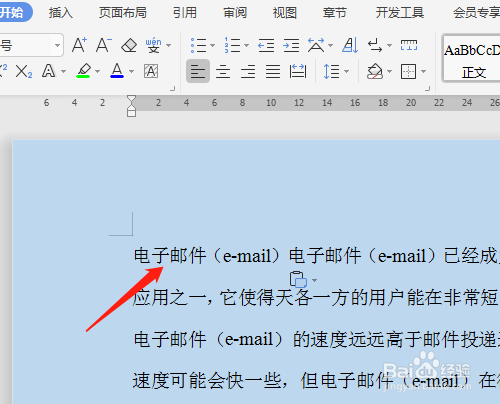Open paragraph dialog launcher corner arrow
The height and width of the screenshot is (404, 500).
pos(428,89)
